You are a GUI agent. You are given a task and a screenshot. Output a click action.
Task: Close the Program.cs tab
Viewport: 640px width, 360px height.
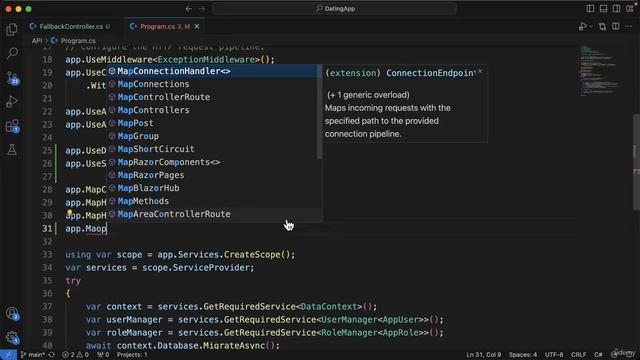[x=197, y=27]
